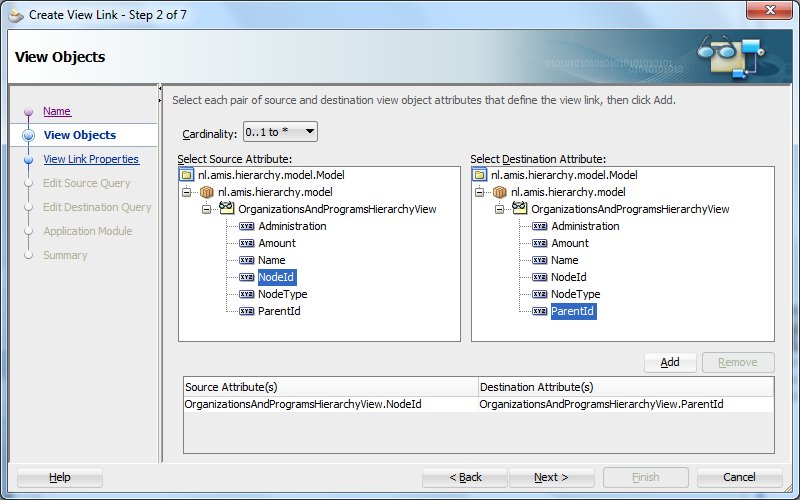The width and height of the screenshot is (800, 500).
Task: Collapse OrganizationsAndProgramsHierarchyView node in destination tree
Action: (499, 209)
